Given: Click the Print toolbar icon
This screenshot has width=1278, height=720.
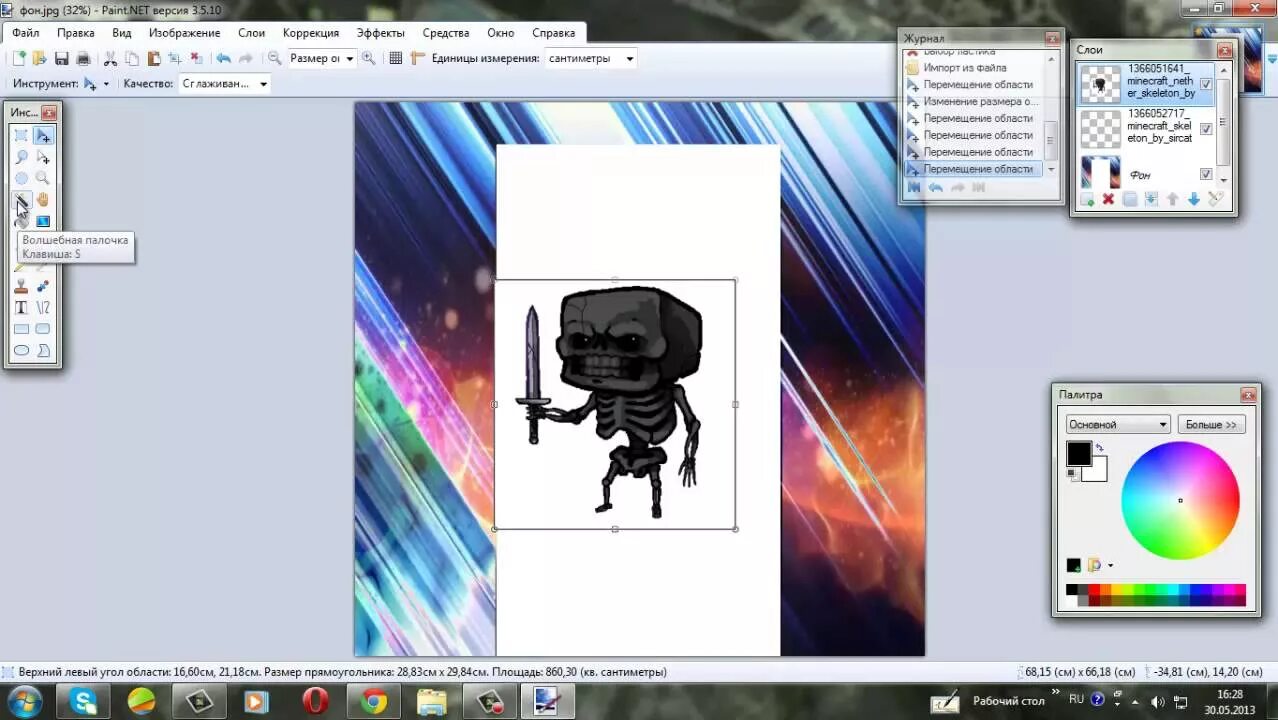Looking at the screenshot, I should tap(83, 58).
